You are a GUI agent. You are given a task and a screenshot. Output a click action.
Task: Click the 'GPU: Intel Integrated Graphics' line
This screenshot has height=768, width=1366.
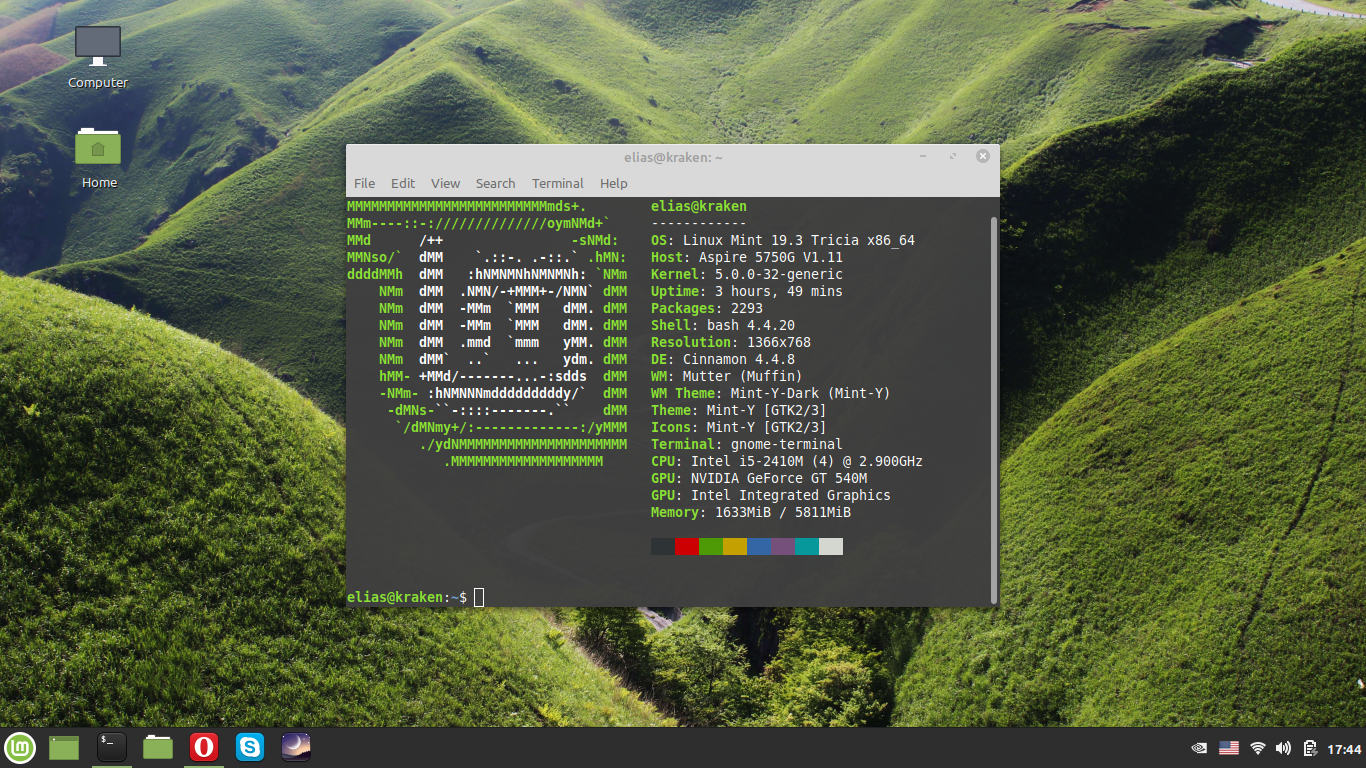771,495
